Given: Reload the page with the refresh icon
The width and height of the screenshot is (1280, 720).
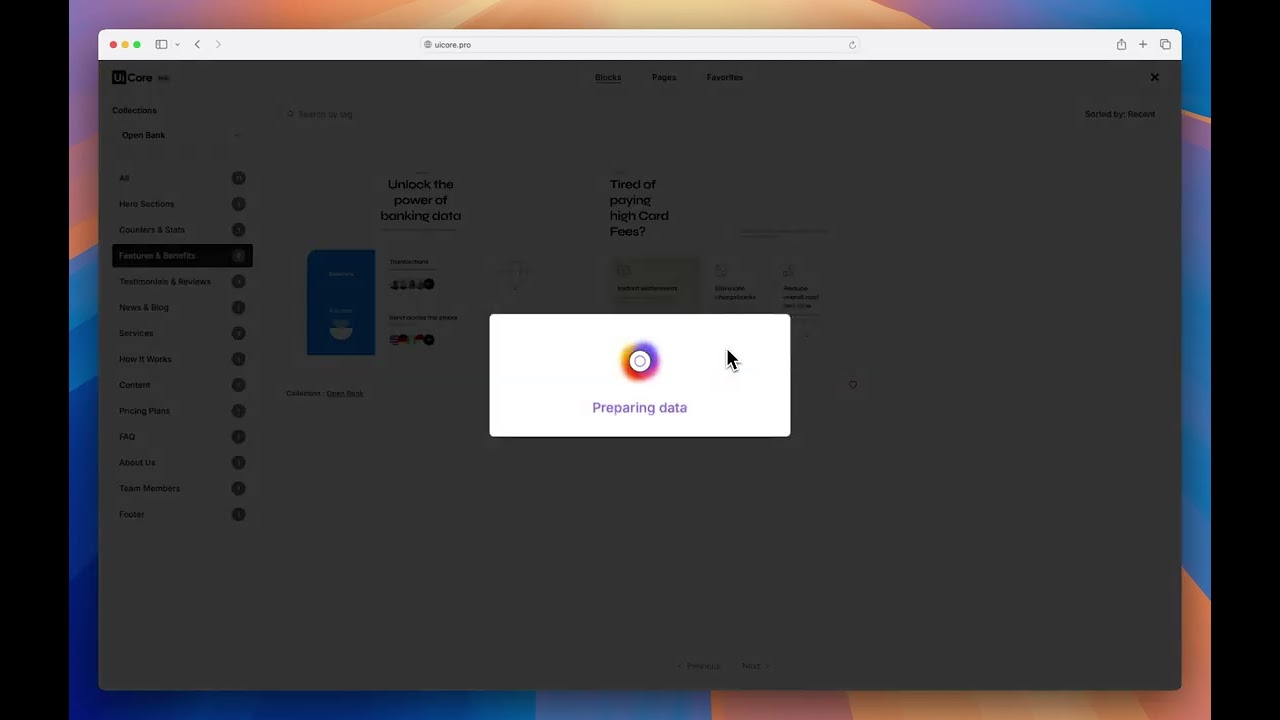Looking at the screenshot, I should click(x=852, y=44).
